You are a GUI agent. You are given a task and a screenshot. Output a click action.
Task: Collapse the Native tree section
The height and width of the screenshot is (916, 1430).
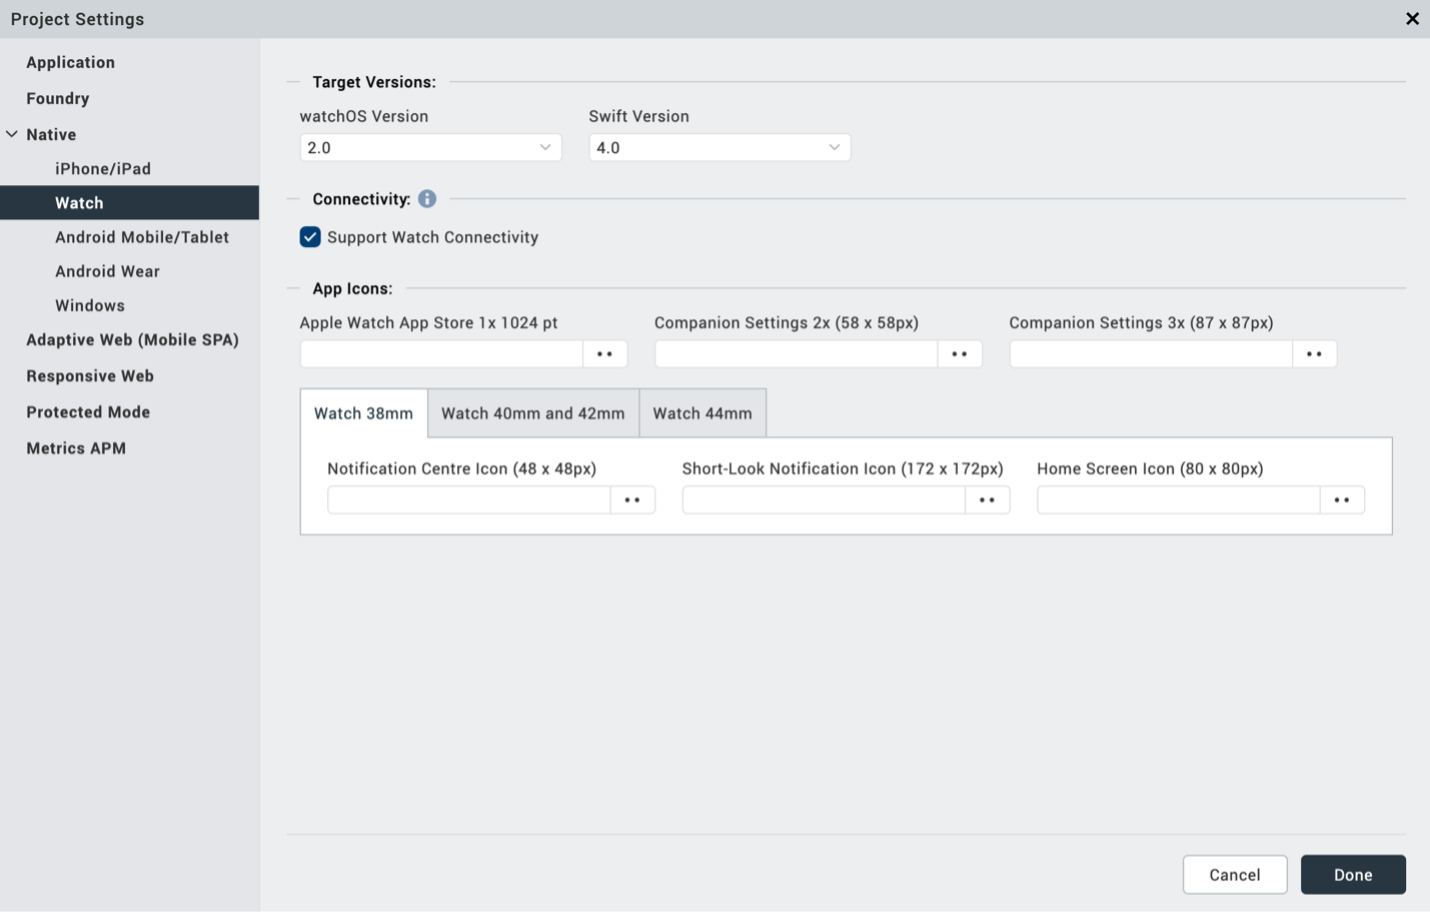pos(12,134)
